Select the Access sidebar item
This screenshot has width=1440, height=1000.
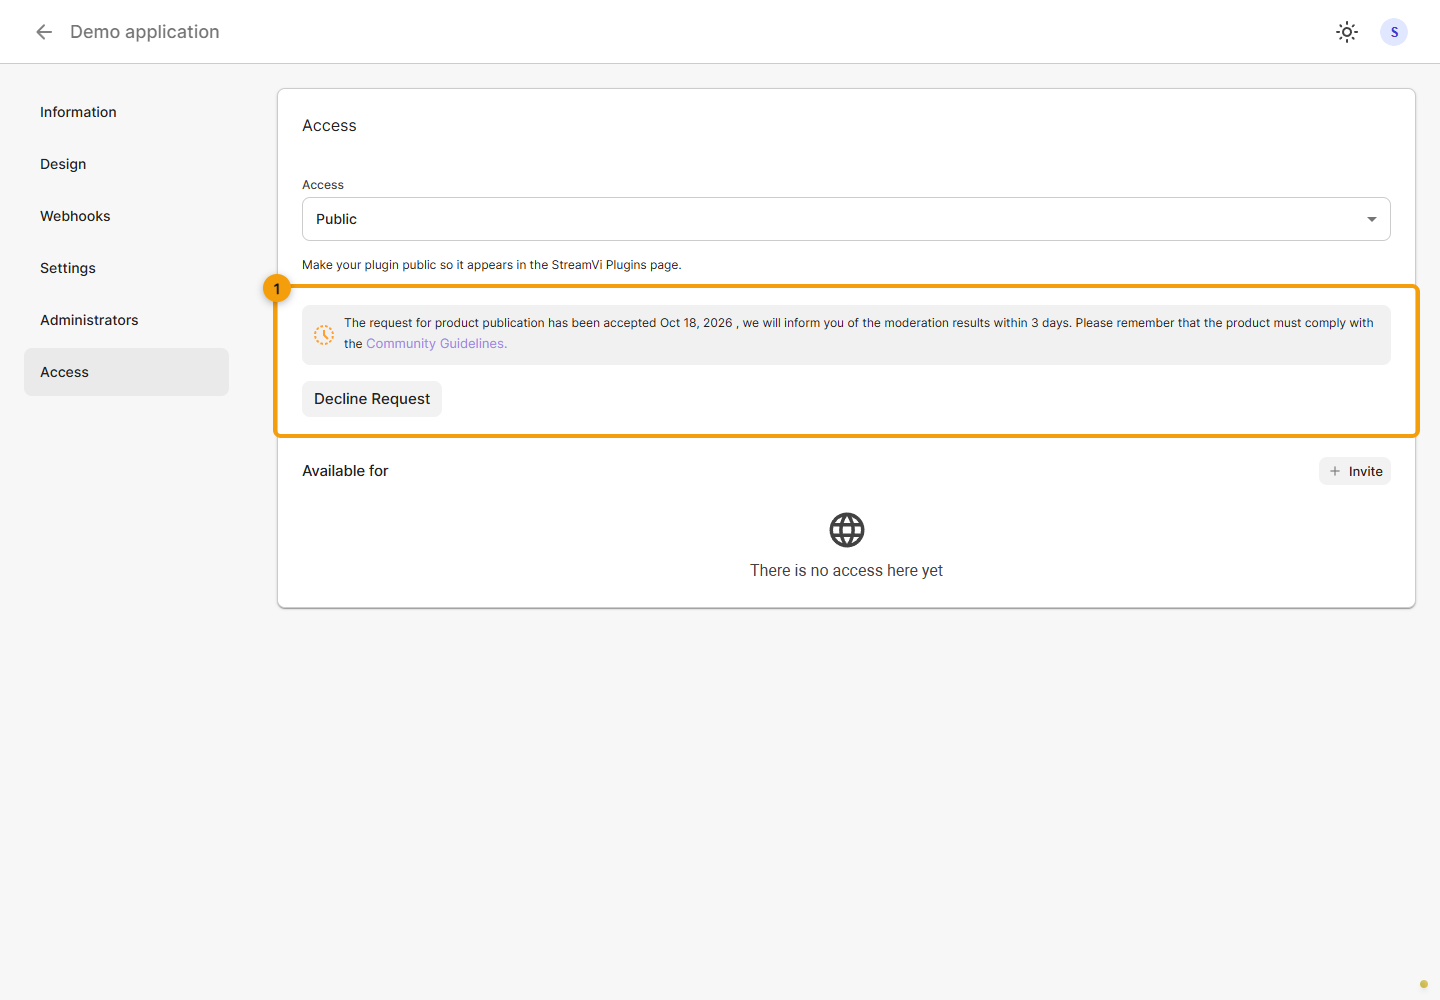126,372
